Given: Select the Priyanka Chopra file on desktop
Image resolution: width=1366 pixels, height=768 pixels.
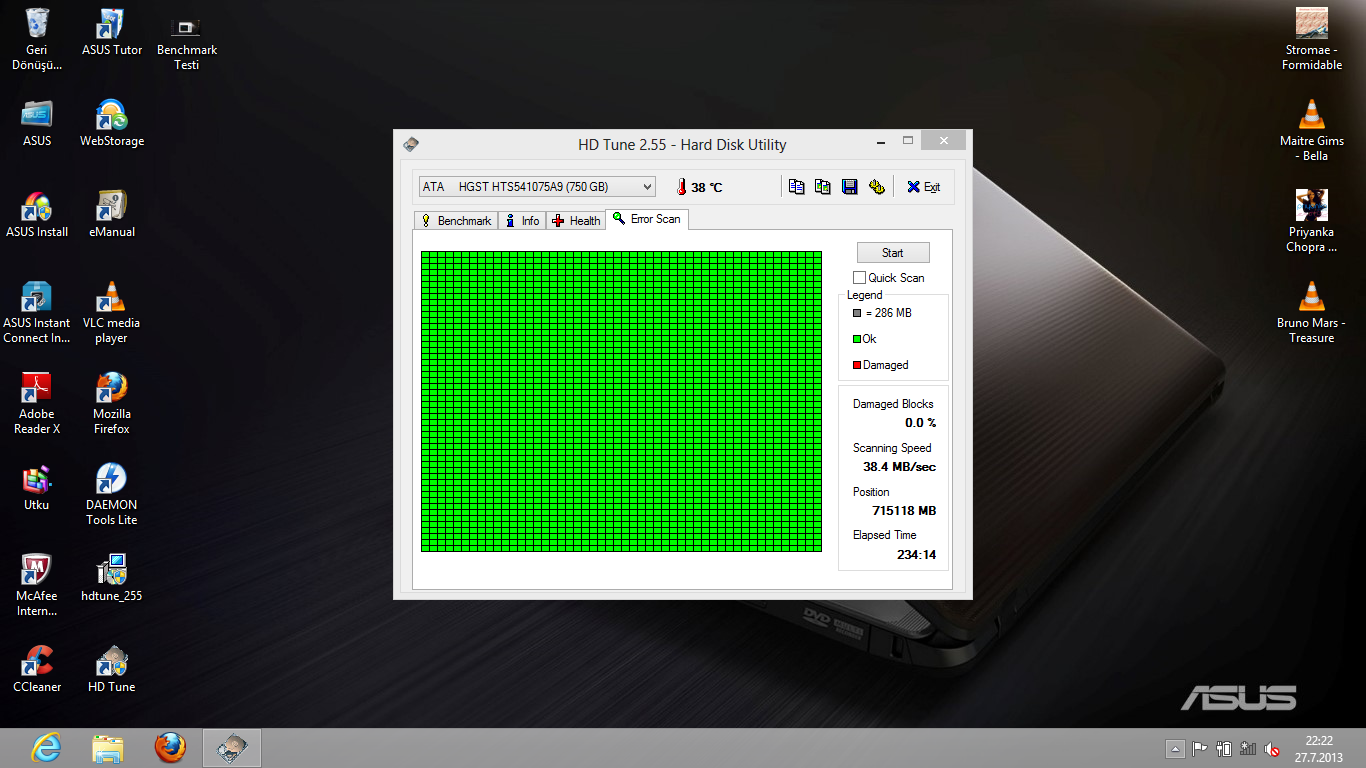Looking at the screenshot, I should tap(1312, 221).
